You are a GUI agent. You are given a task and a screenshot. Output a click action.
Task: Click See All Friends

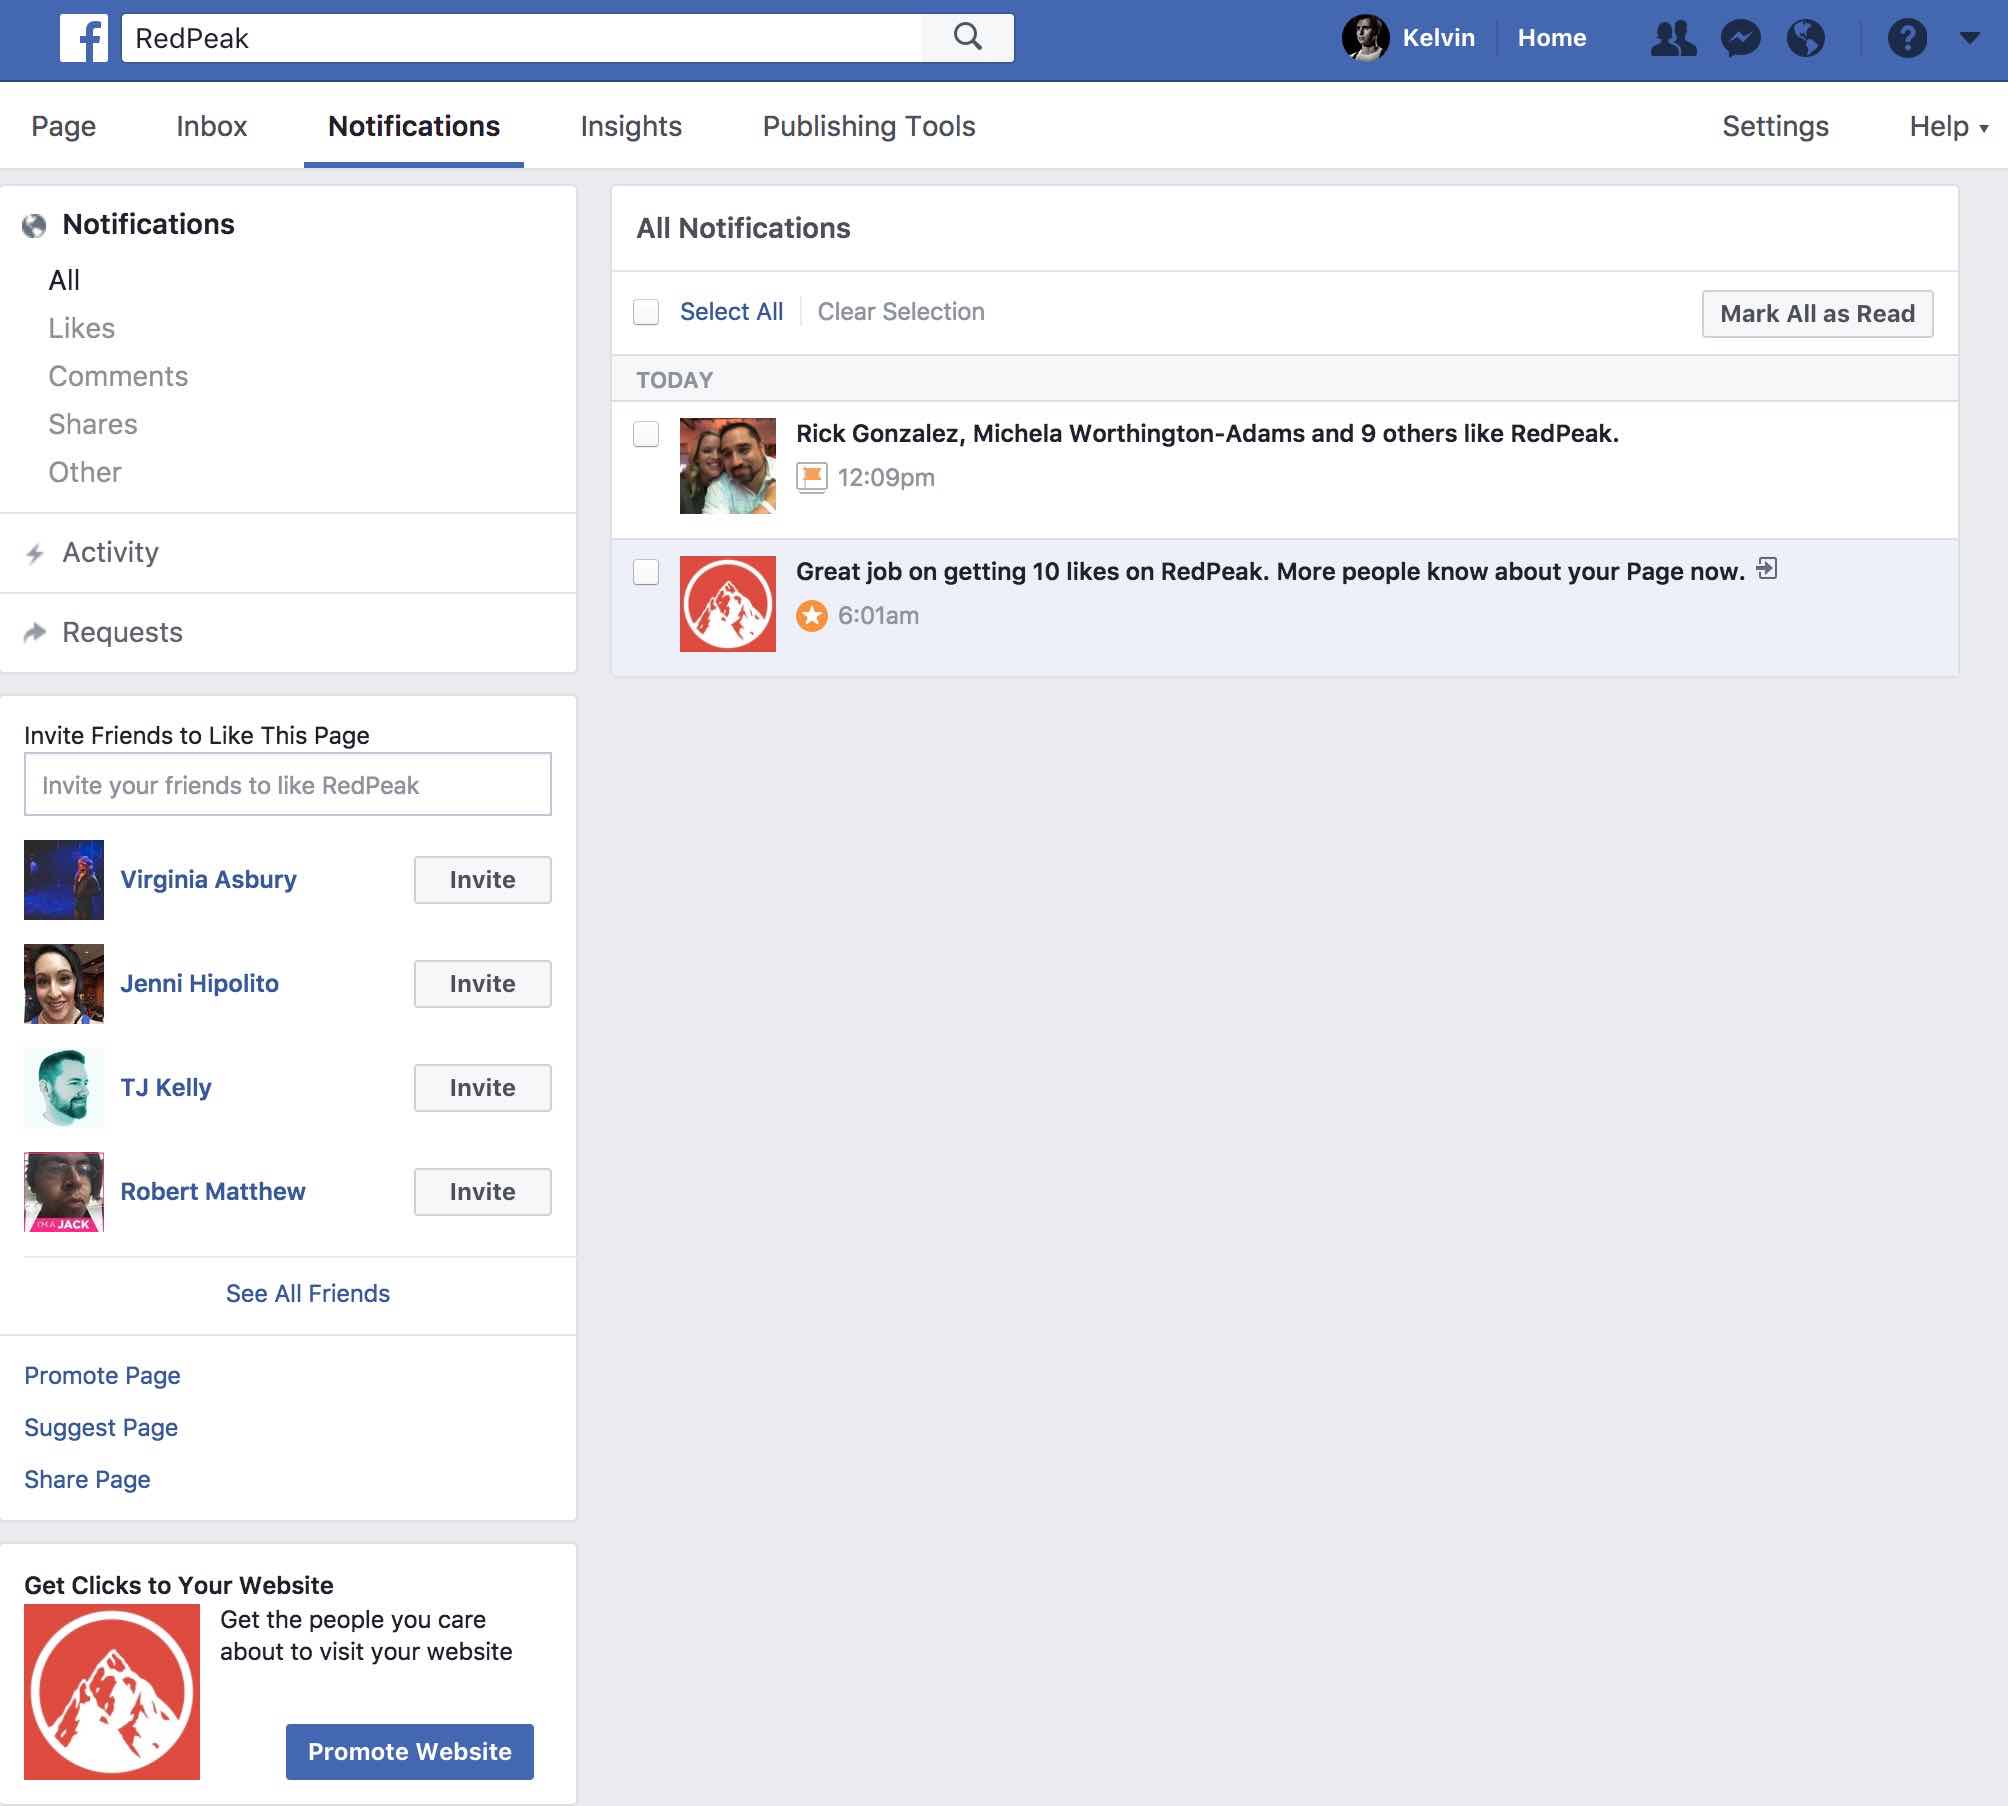(308, 1294)
